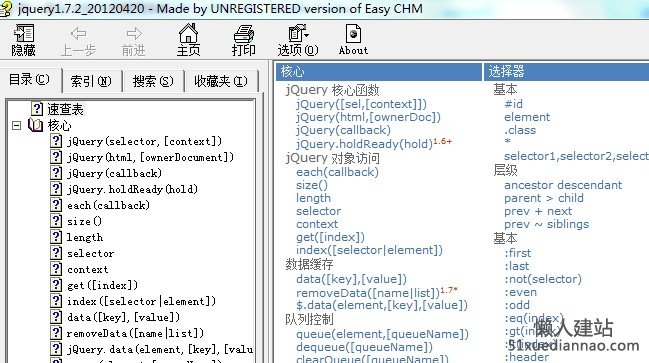649x363 pixels.
Task: Switch to the 目录(C) tab
Action: click(x=29, y=79)
